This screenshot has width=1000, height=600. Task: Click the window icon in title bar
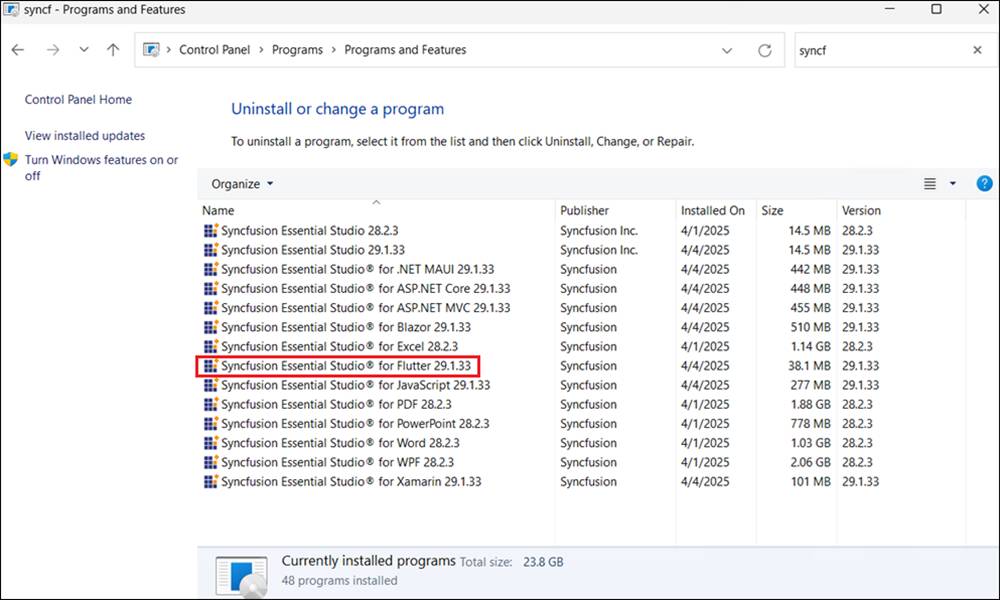tap(11, 10)
